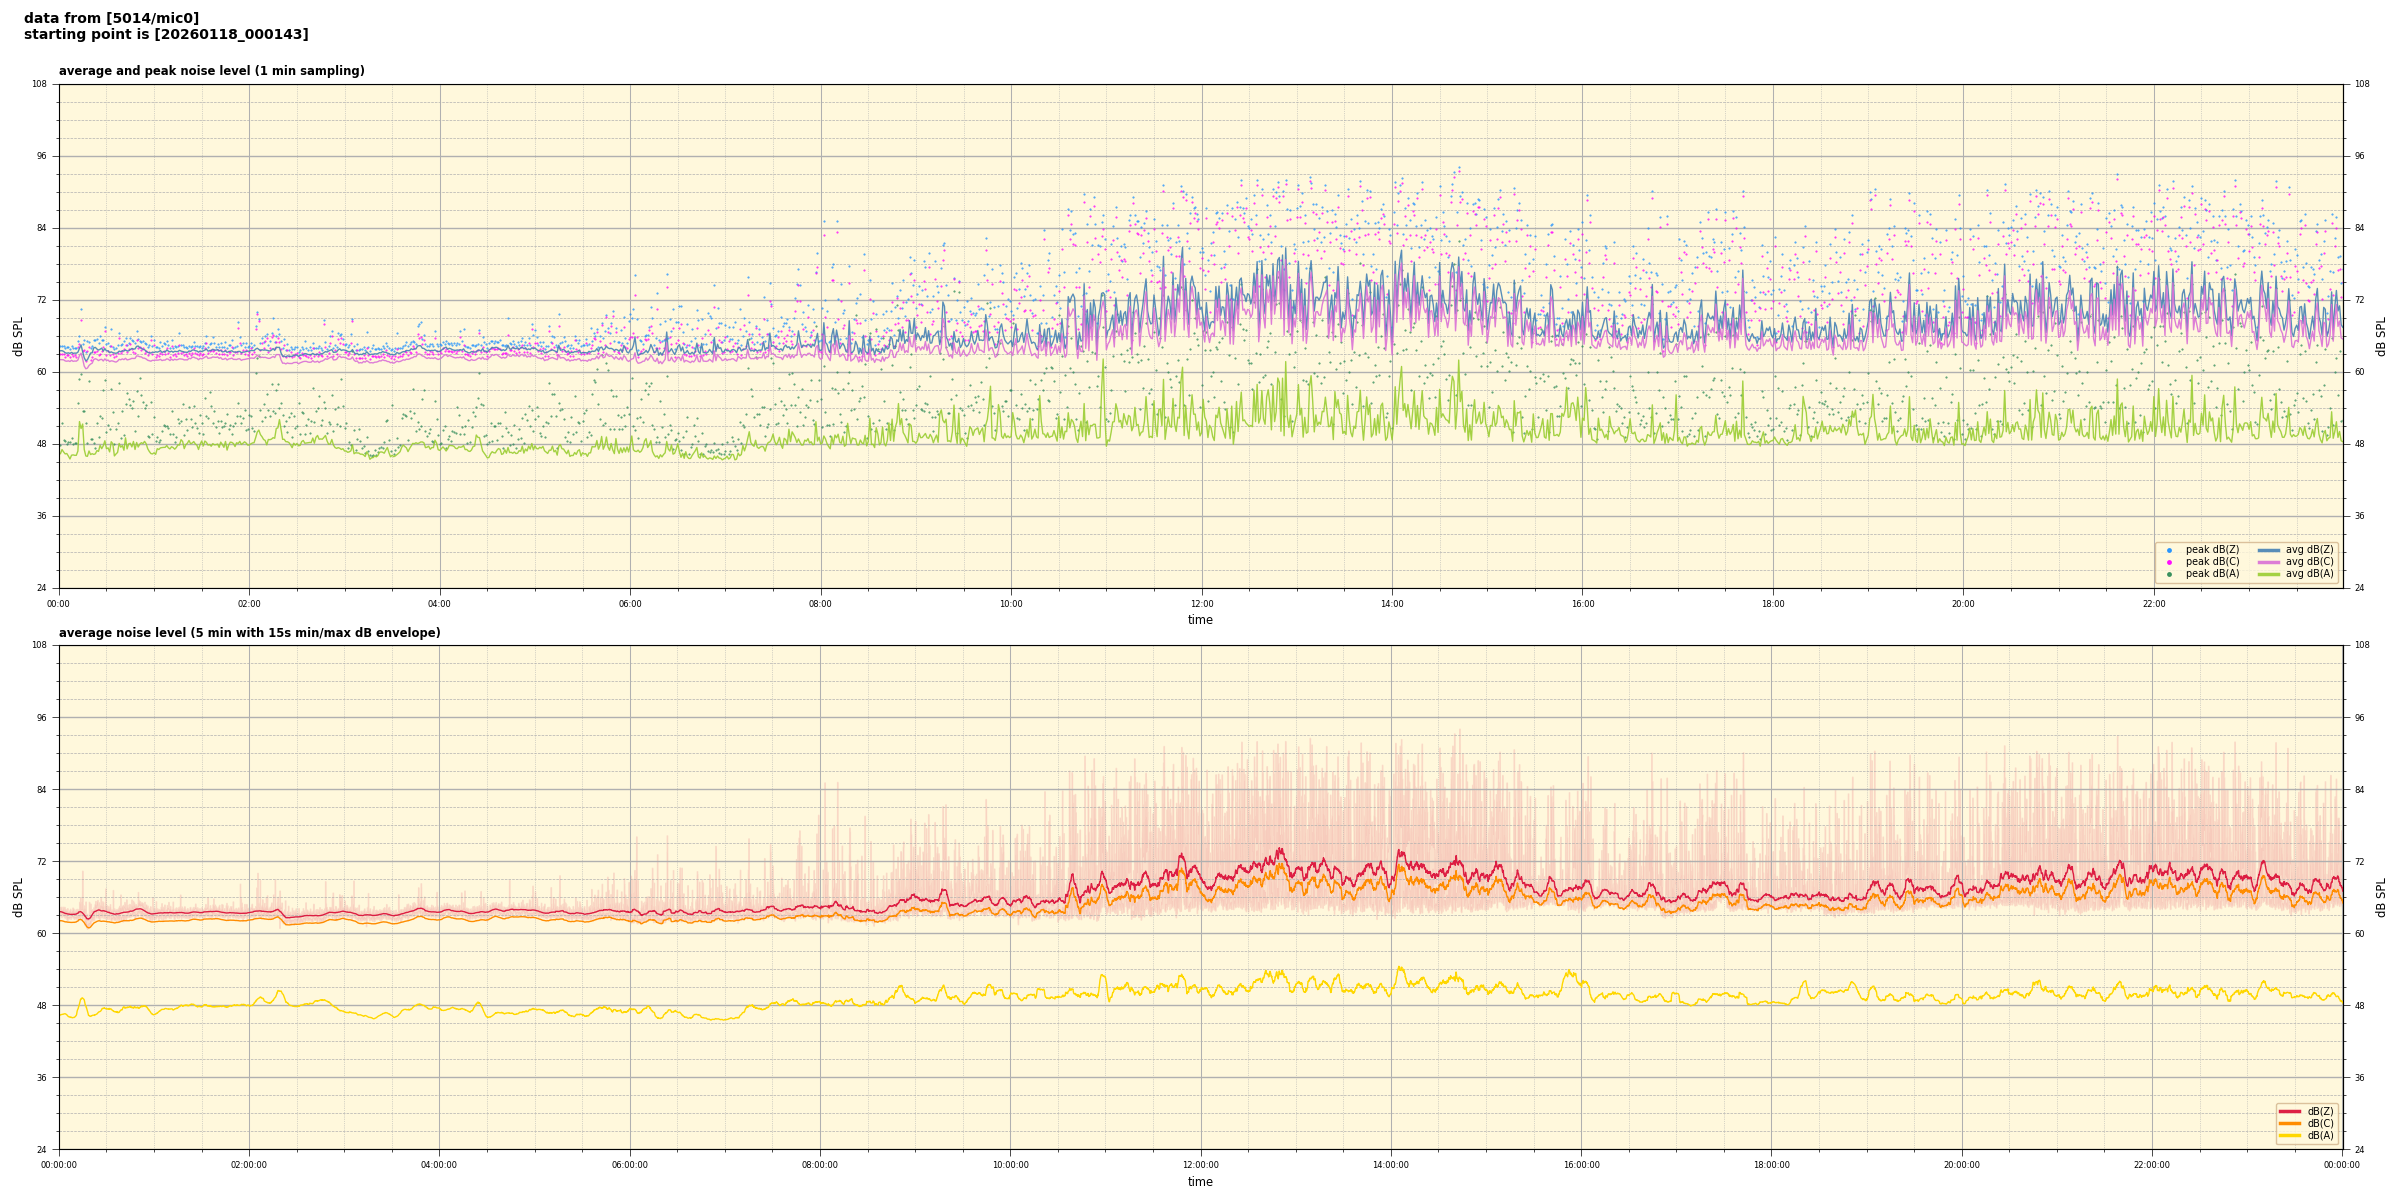Click the blue peak dB(Z) legend marker
This screenshot has width=2400, height=1200.
pos(2169,550)
